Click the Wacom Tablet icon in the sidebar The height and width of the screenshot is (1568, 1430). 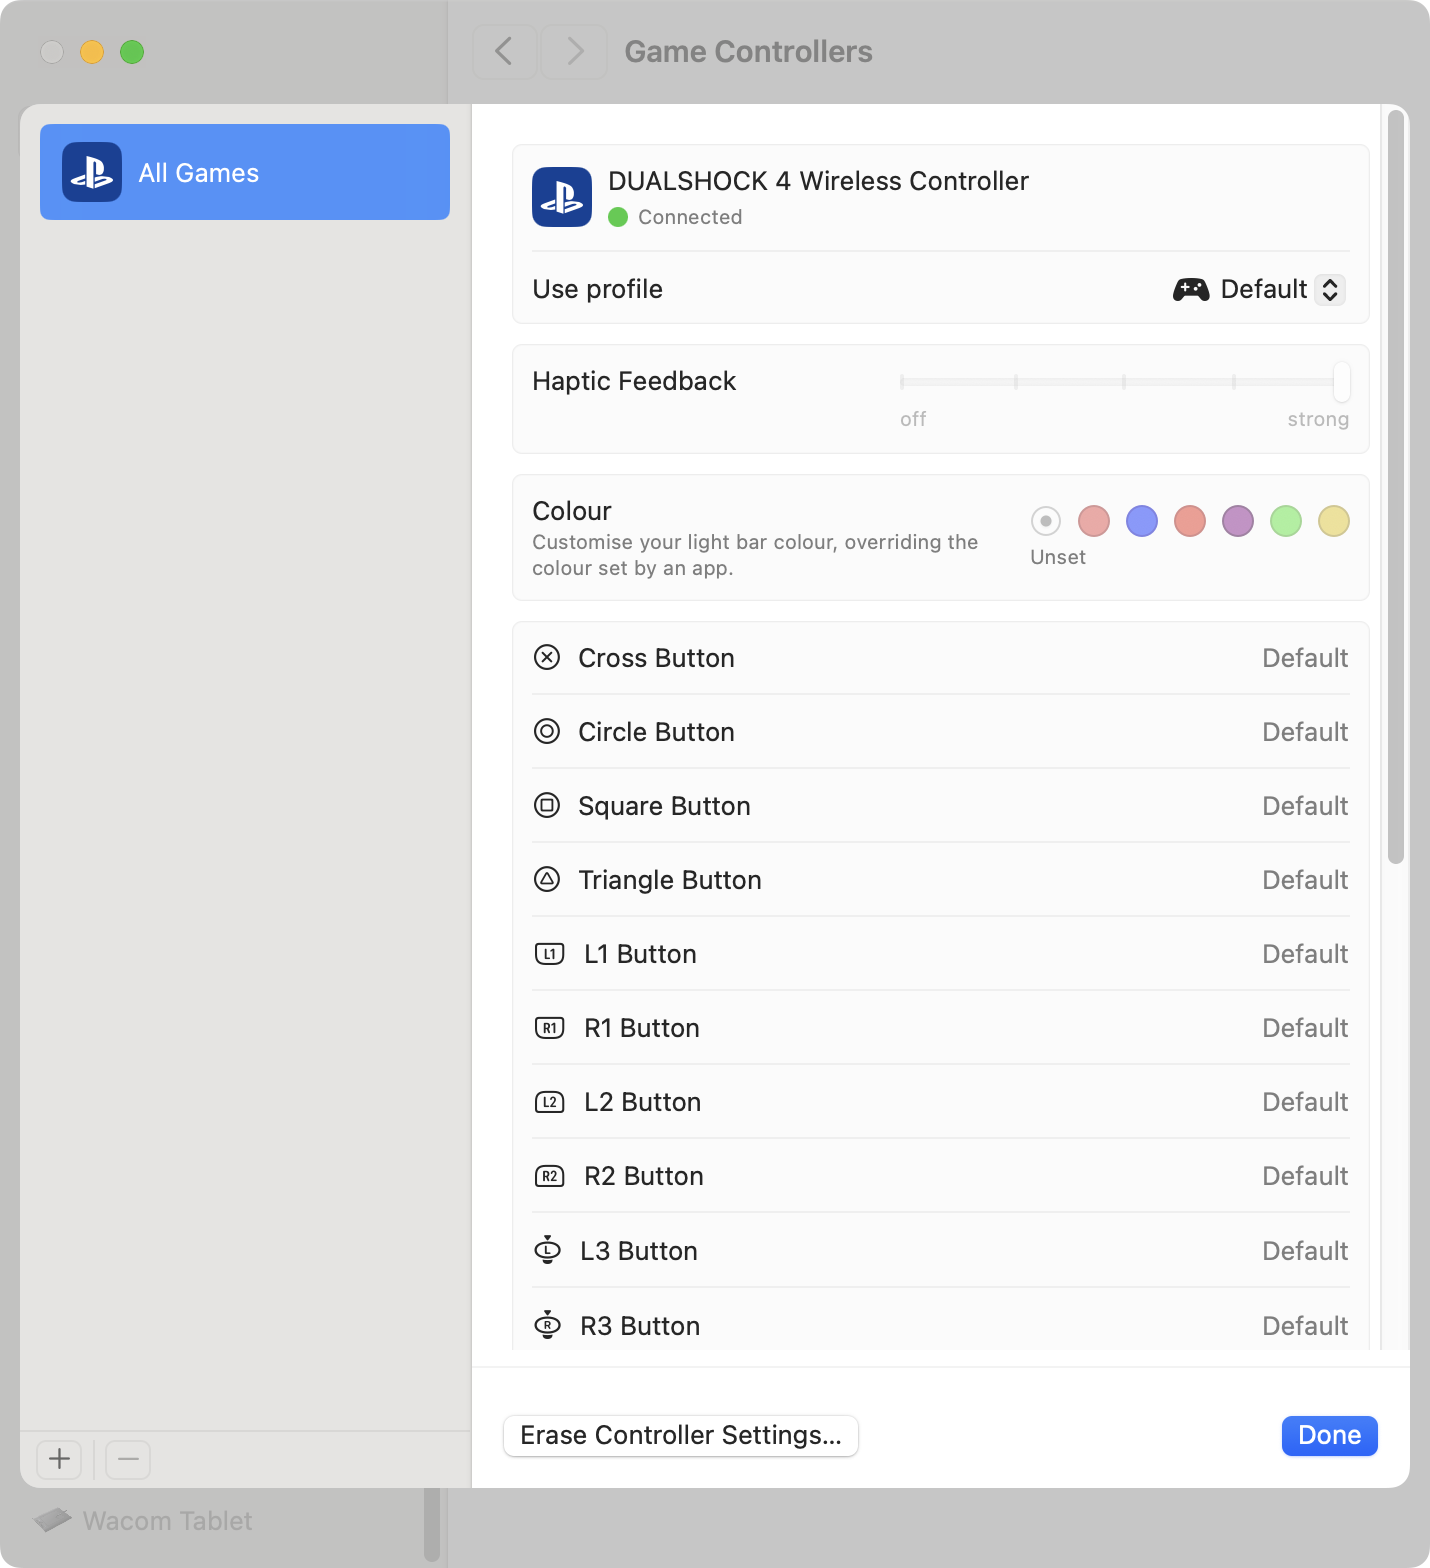coord(52,1520)
